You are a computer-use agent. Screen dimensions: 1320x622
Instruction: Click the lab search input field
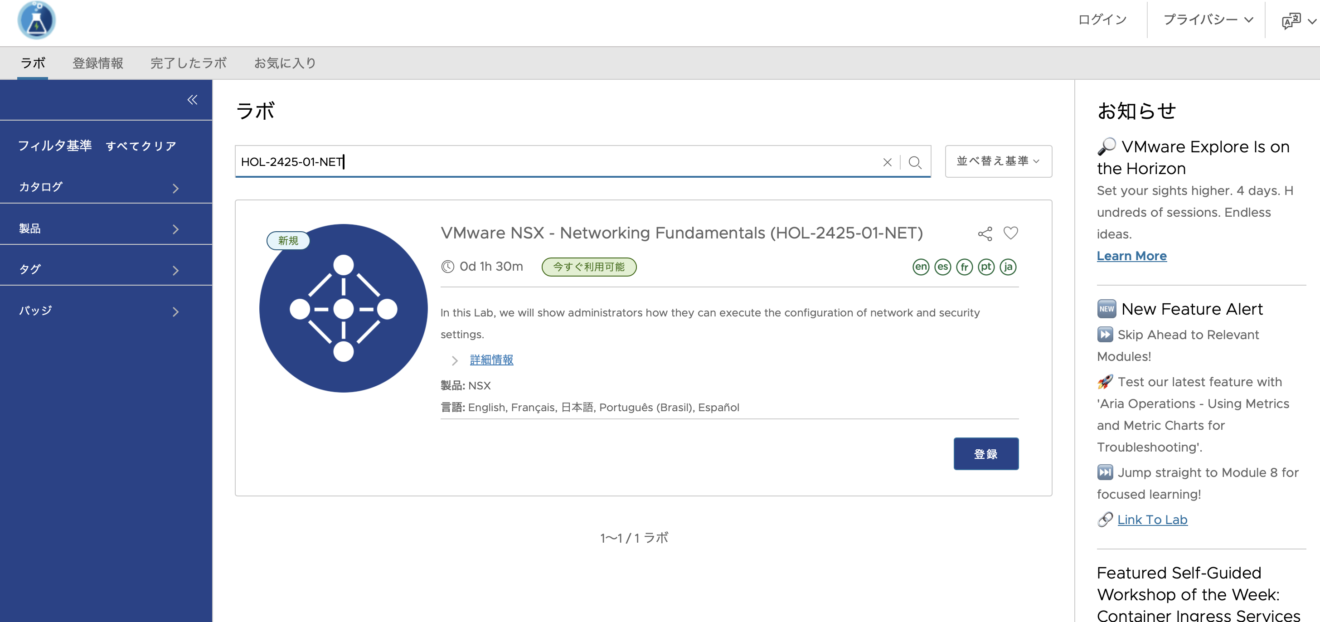pos(555,162)
